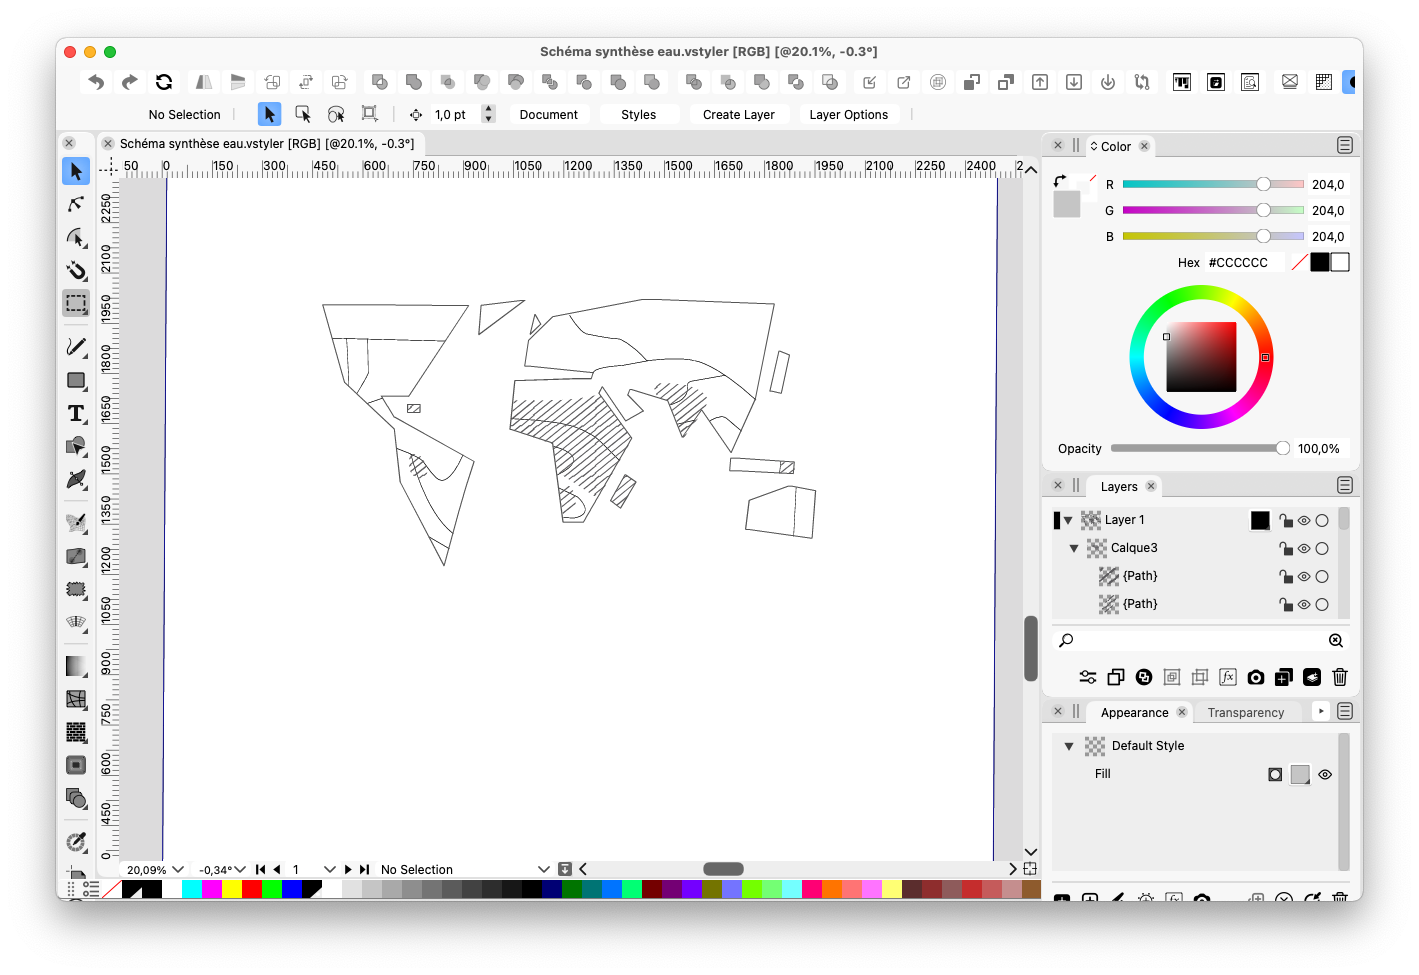1419x975 pixels.
Task: Click the search magnifier in Layers panel
Action: pos(1066,640)
